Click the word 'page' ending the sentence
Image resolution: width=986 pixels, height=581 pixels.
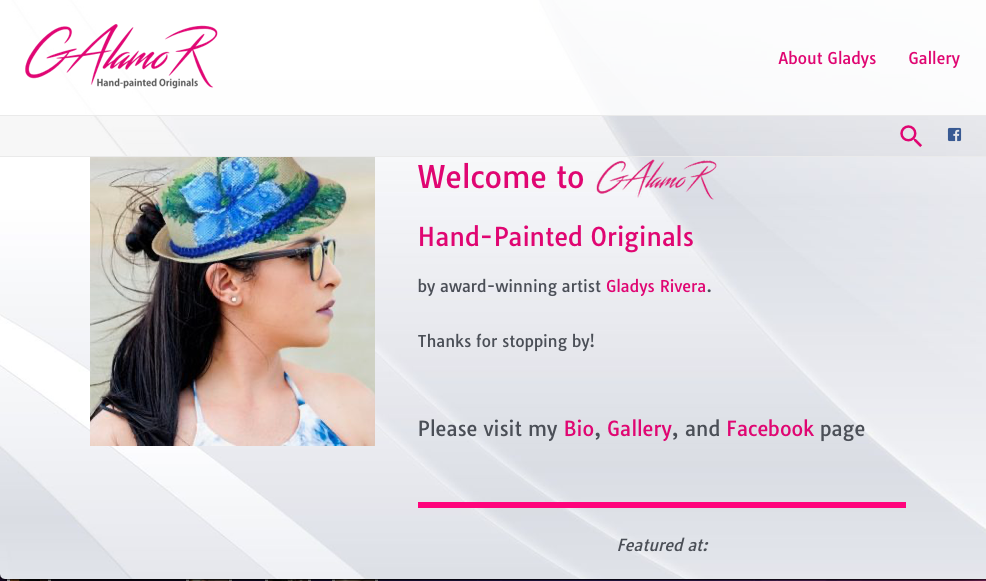(842, 430)
